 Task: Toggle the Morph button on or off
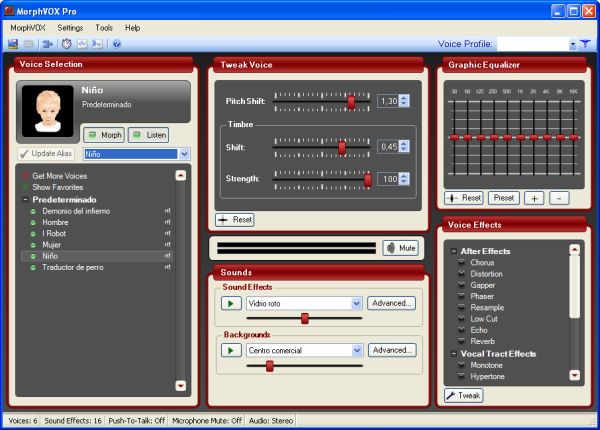point(103,135)
